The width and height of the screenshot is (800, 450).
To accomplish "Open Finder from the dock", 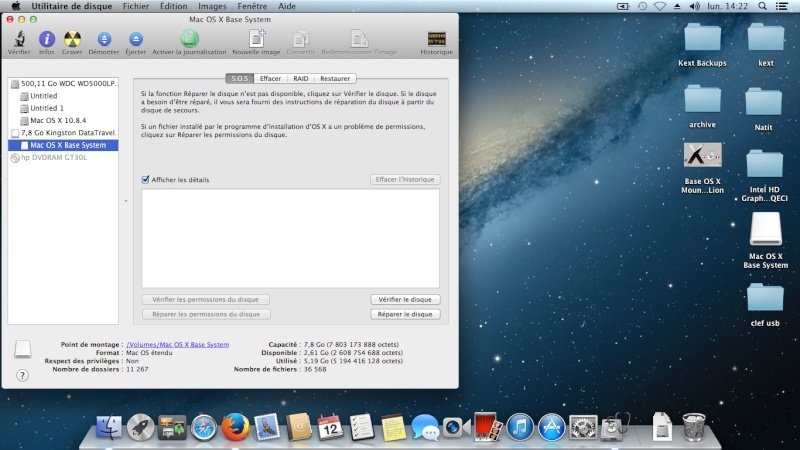I will [109, 428].
